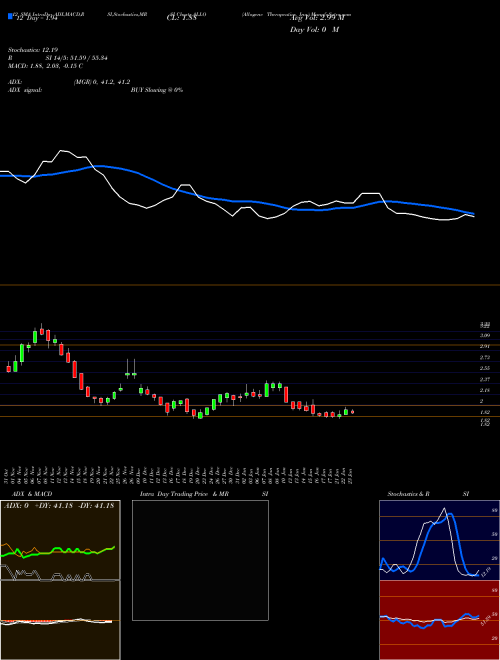This screenshot has height=660, width=500.
Task: Click the 'Day Vol: 0 M' label
Action: coord(314,30)
